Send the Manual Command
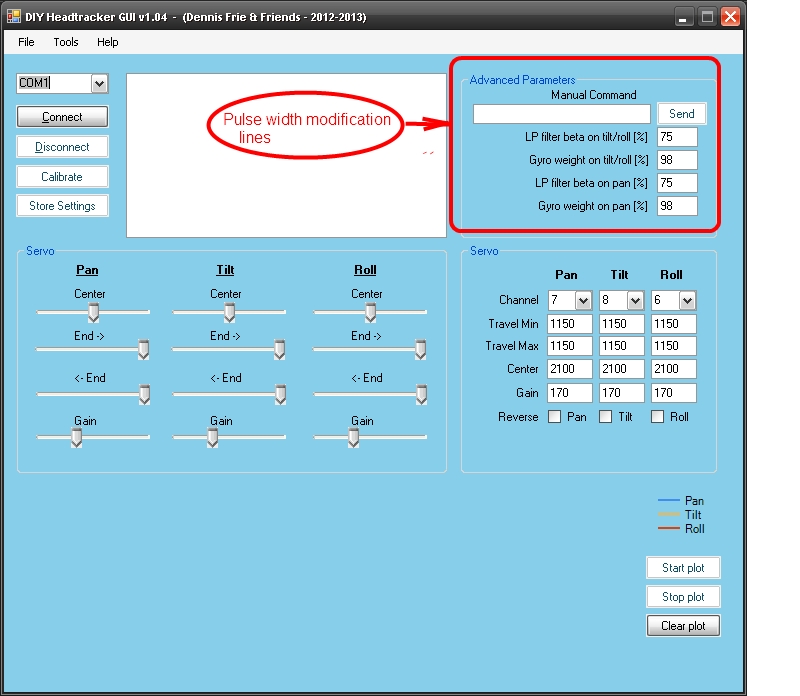Image resolution: width=800 pixels, height=696 pixels. point(682,113)
